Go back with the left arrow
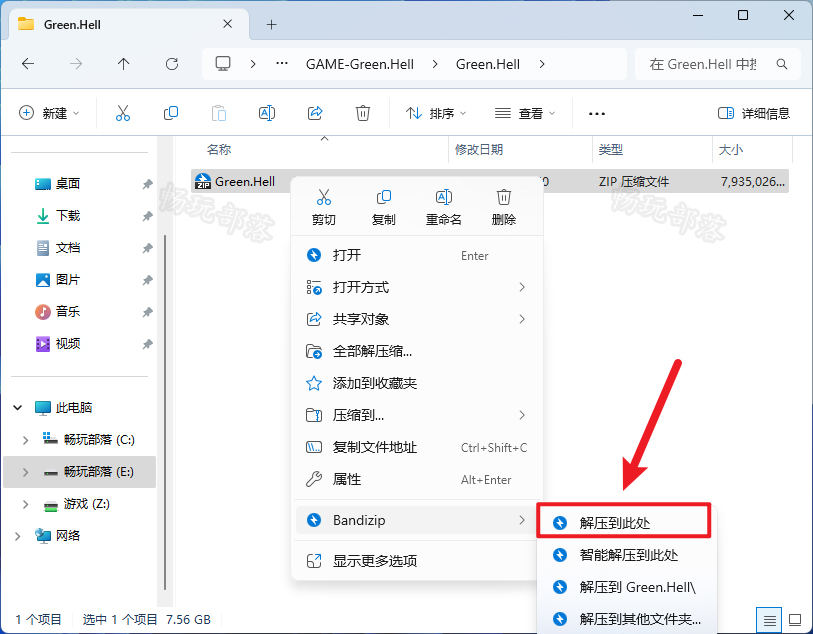 point(28,64)
